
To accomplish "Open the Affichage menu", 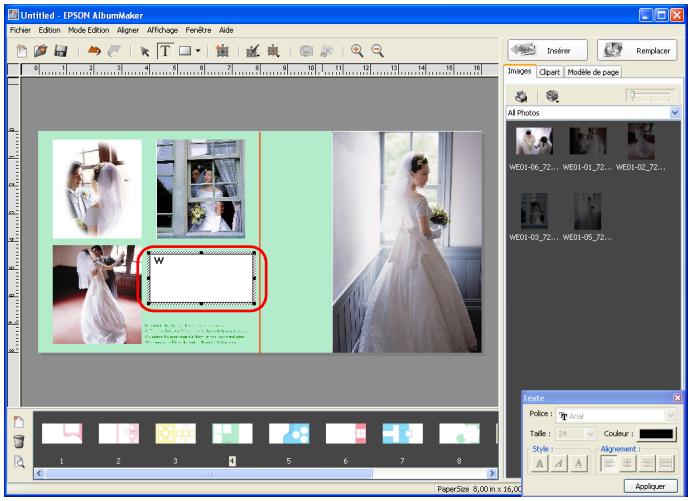I will tap(162, 30).
